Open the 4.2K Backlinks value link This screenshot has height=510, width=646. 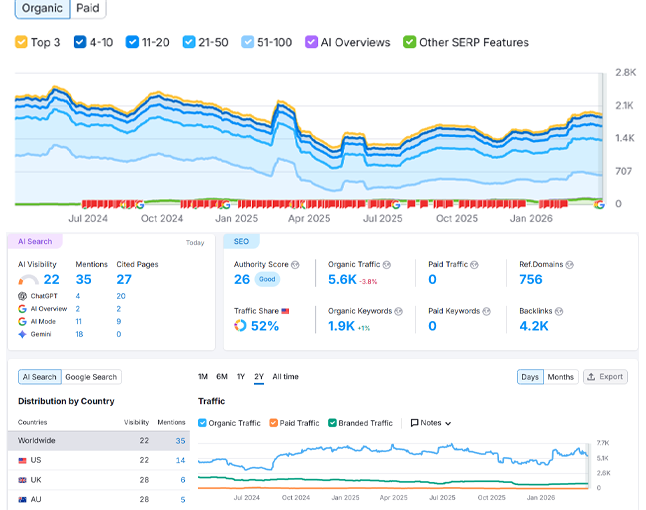(x=534, y=326)
